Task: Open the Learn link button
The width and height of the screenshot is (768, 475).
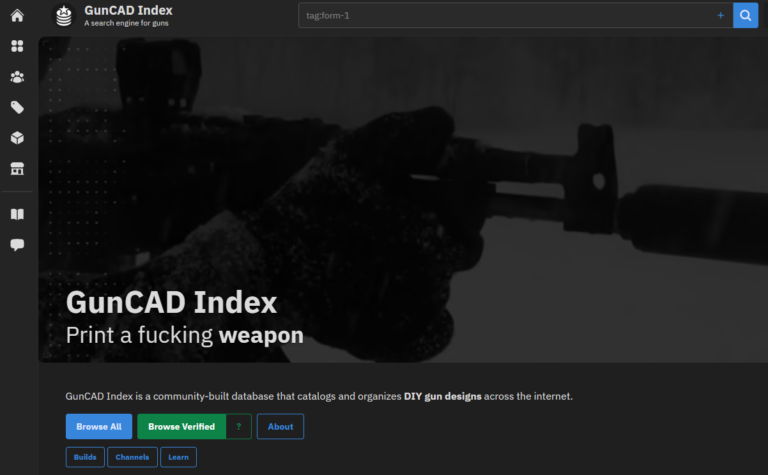Action: point(178,457)
